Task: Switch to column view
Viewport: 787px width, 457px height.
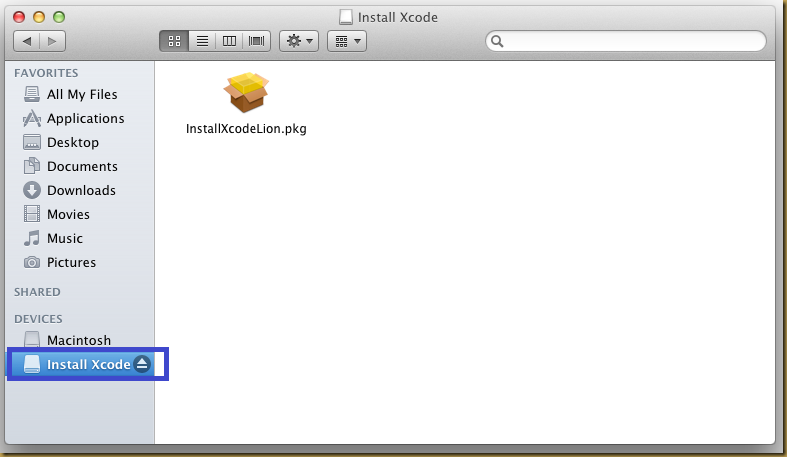Action: (x=229, y=41)
